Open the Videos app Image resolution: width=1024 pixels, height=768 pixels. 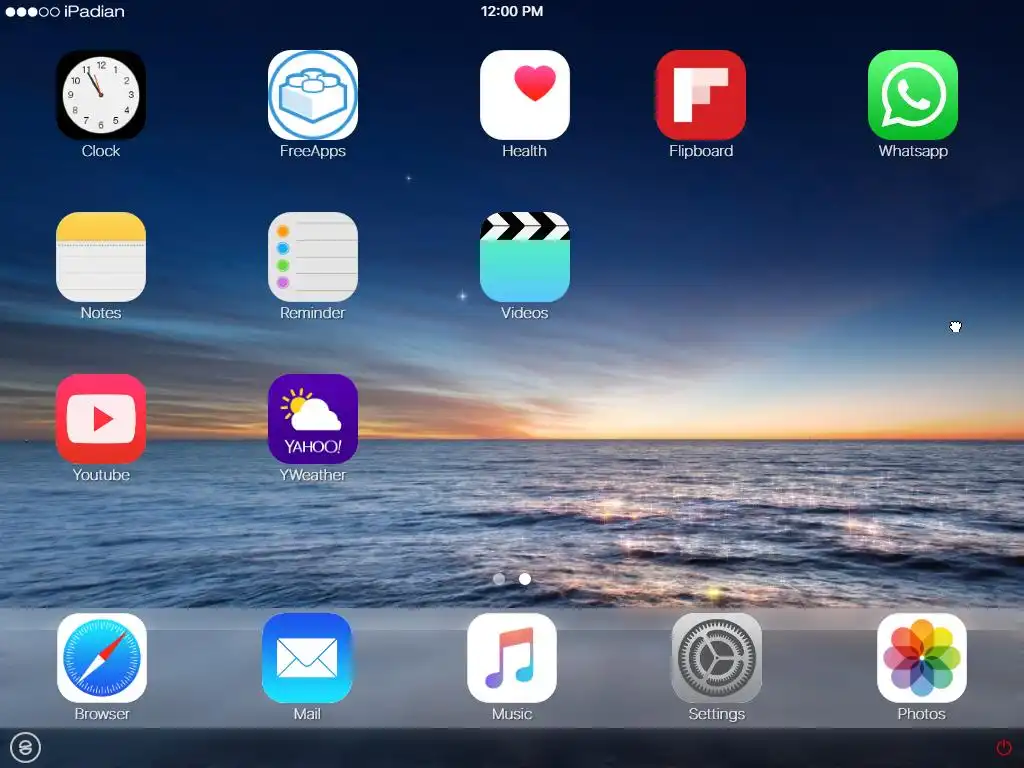[524, 257]
